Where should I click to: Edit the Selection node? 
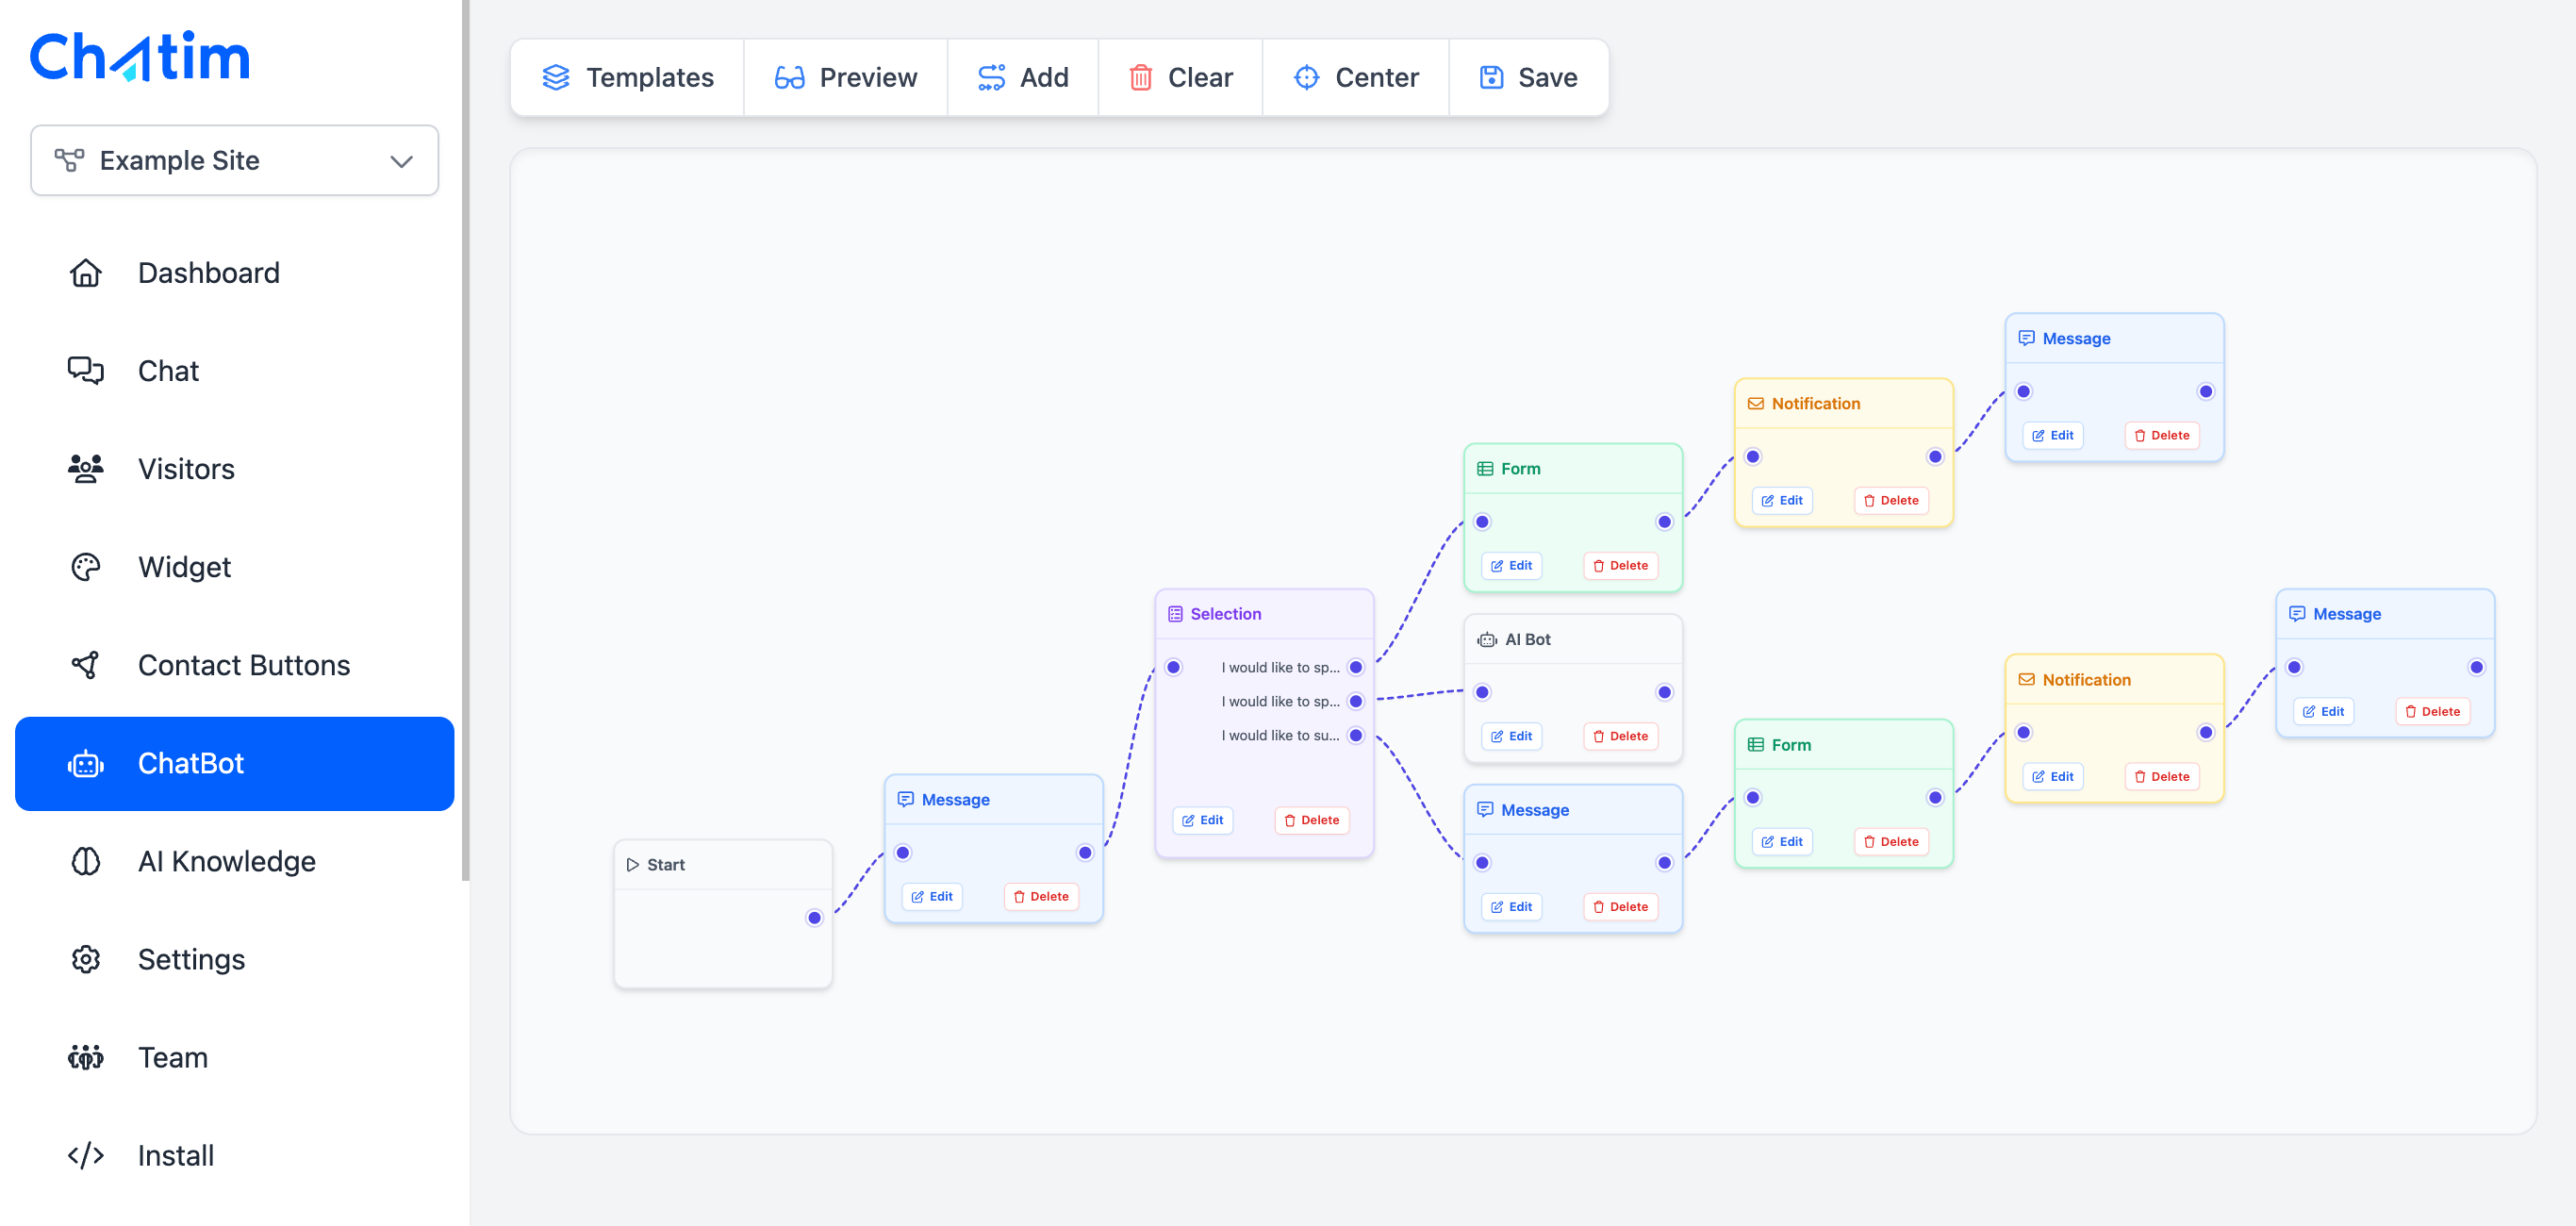(1202, 820)
